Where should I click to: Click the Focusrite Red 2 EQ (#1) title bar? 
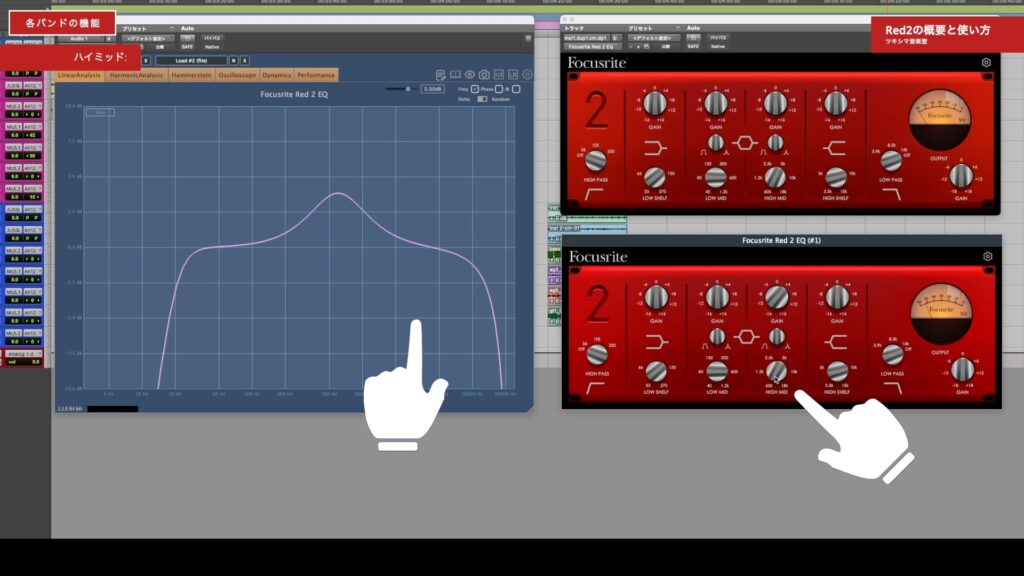pos(781,240)
